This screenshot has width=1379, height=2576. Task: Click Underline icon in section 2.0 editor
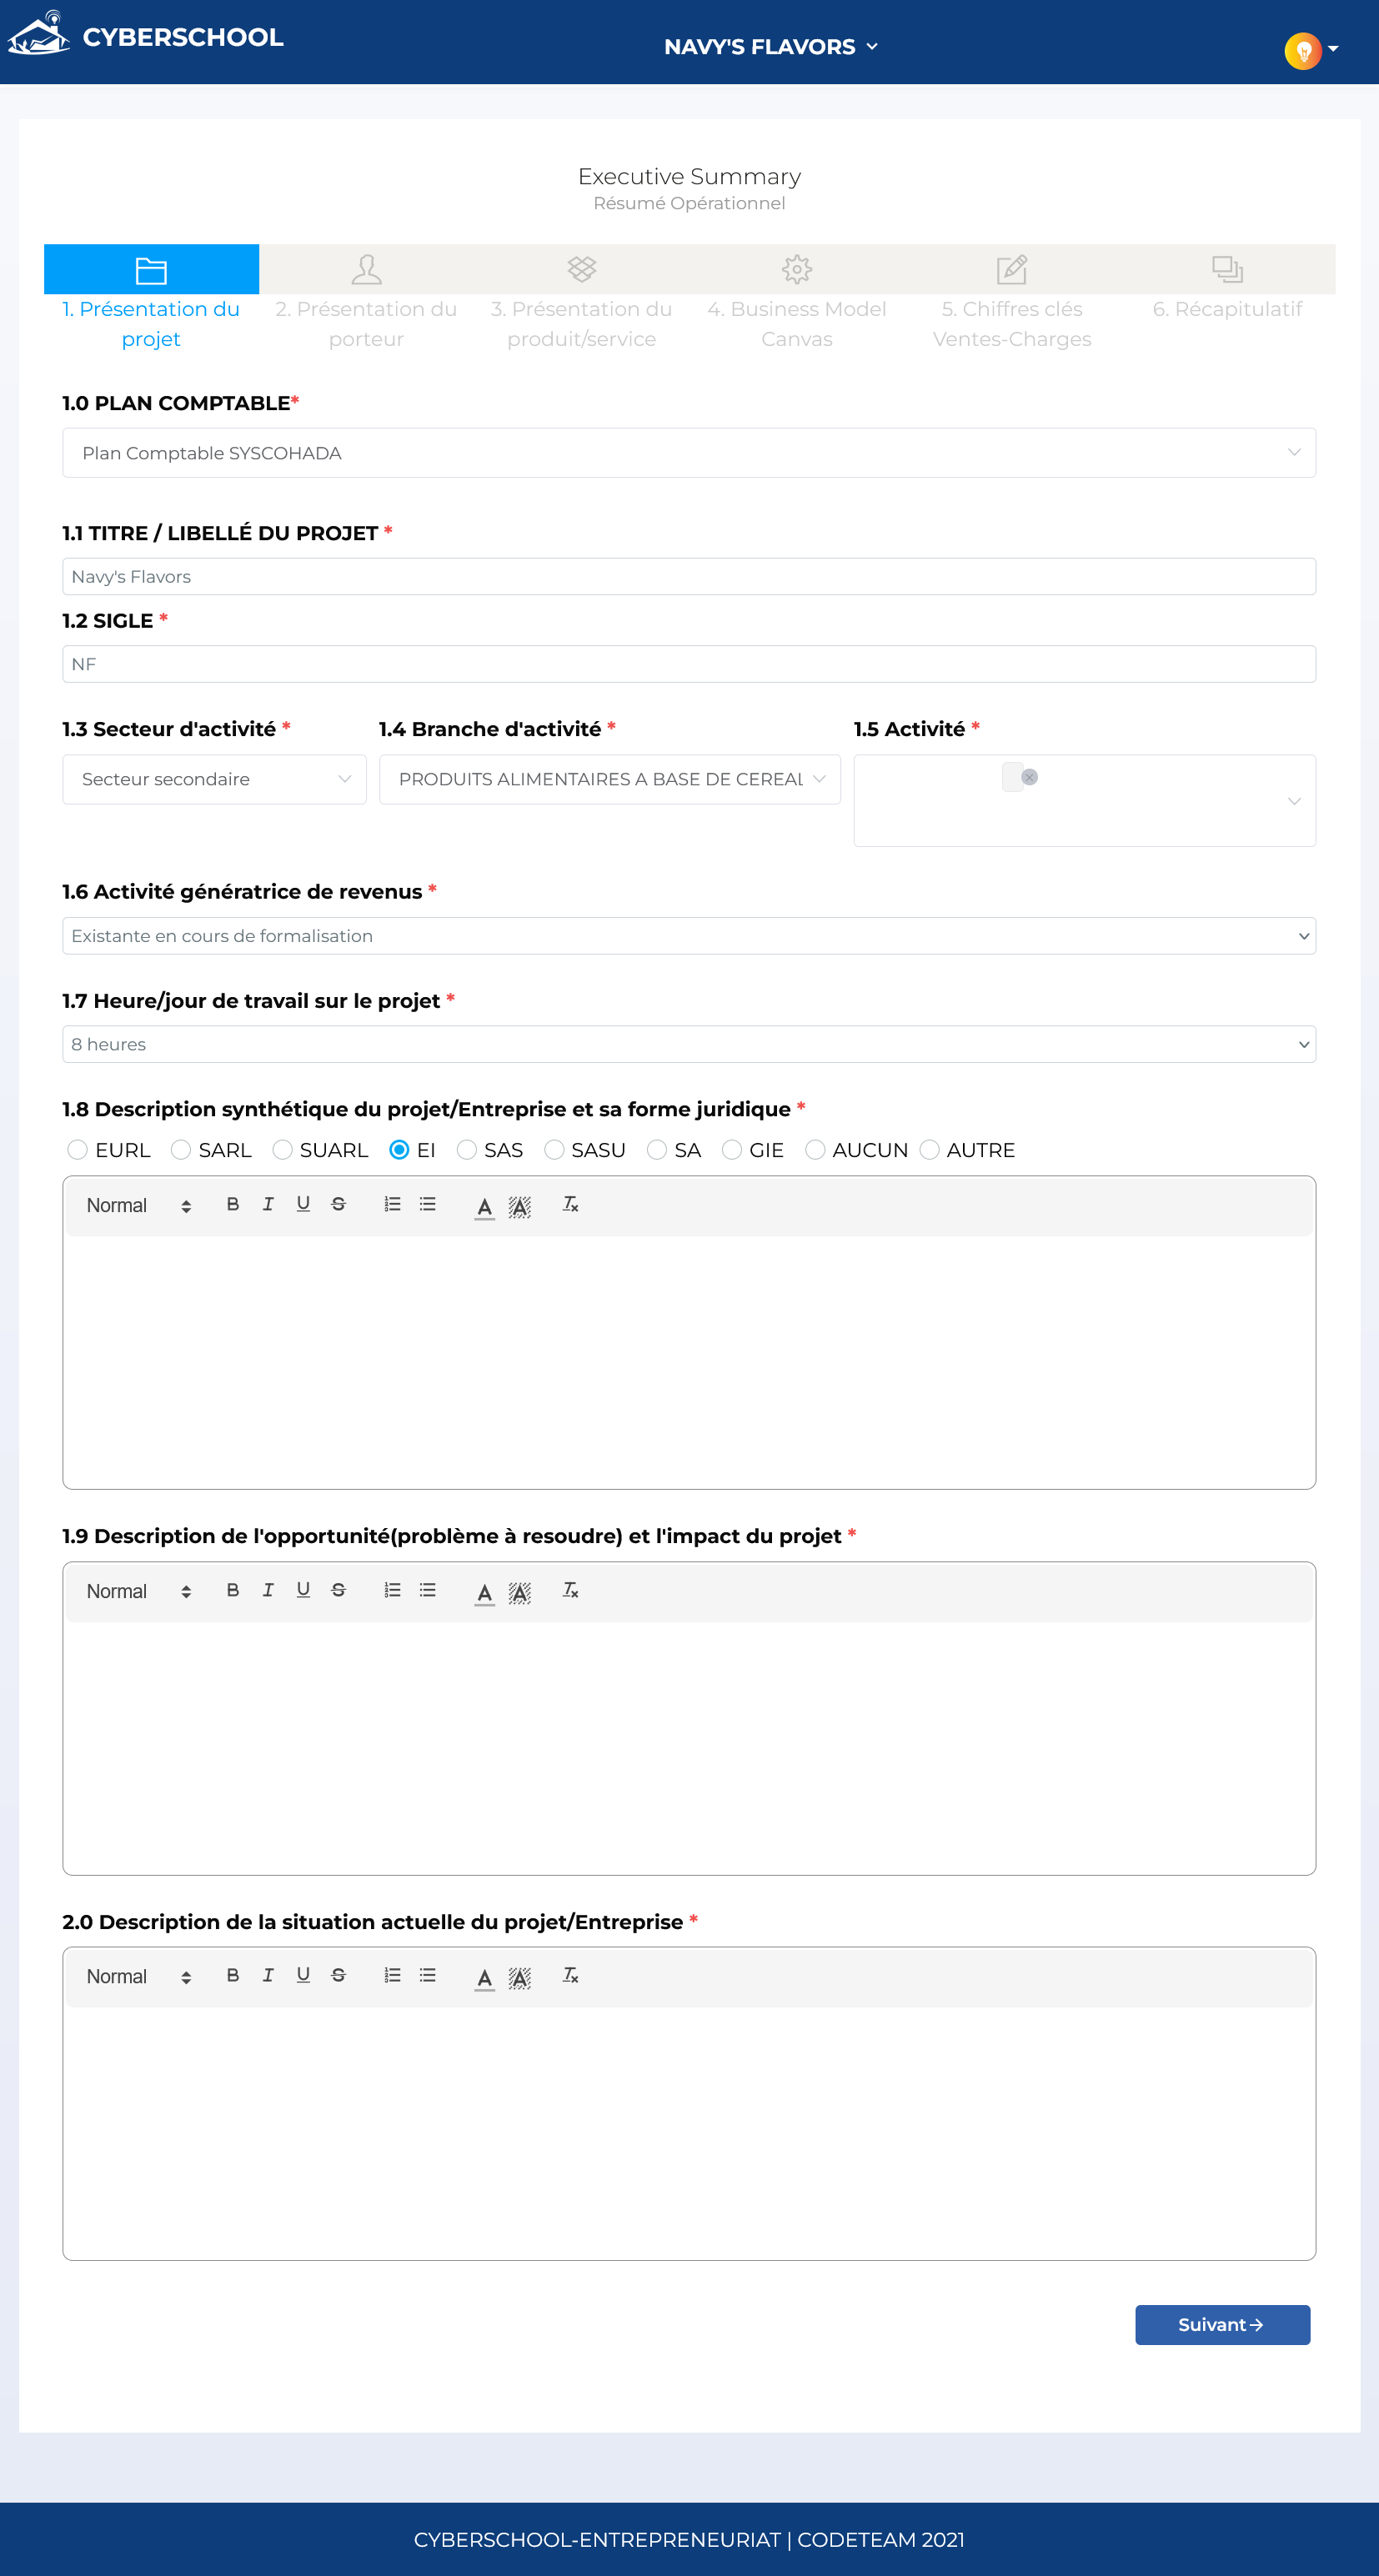pos(303,1975)
